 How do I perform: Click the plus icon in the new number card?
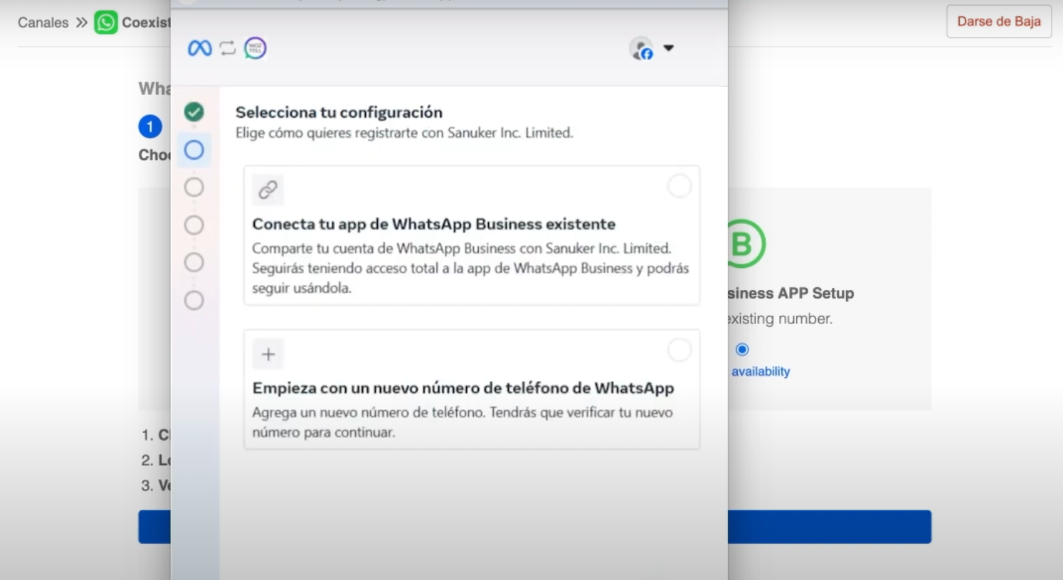[268, 354]
